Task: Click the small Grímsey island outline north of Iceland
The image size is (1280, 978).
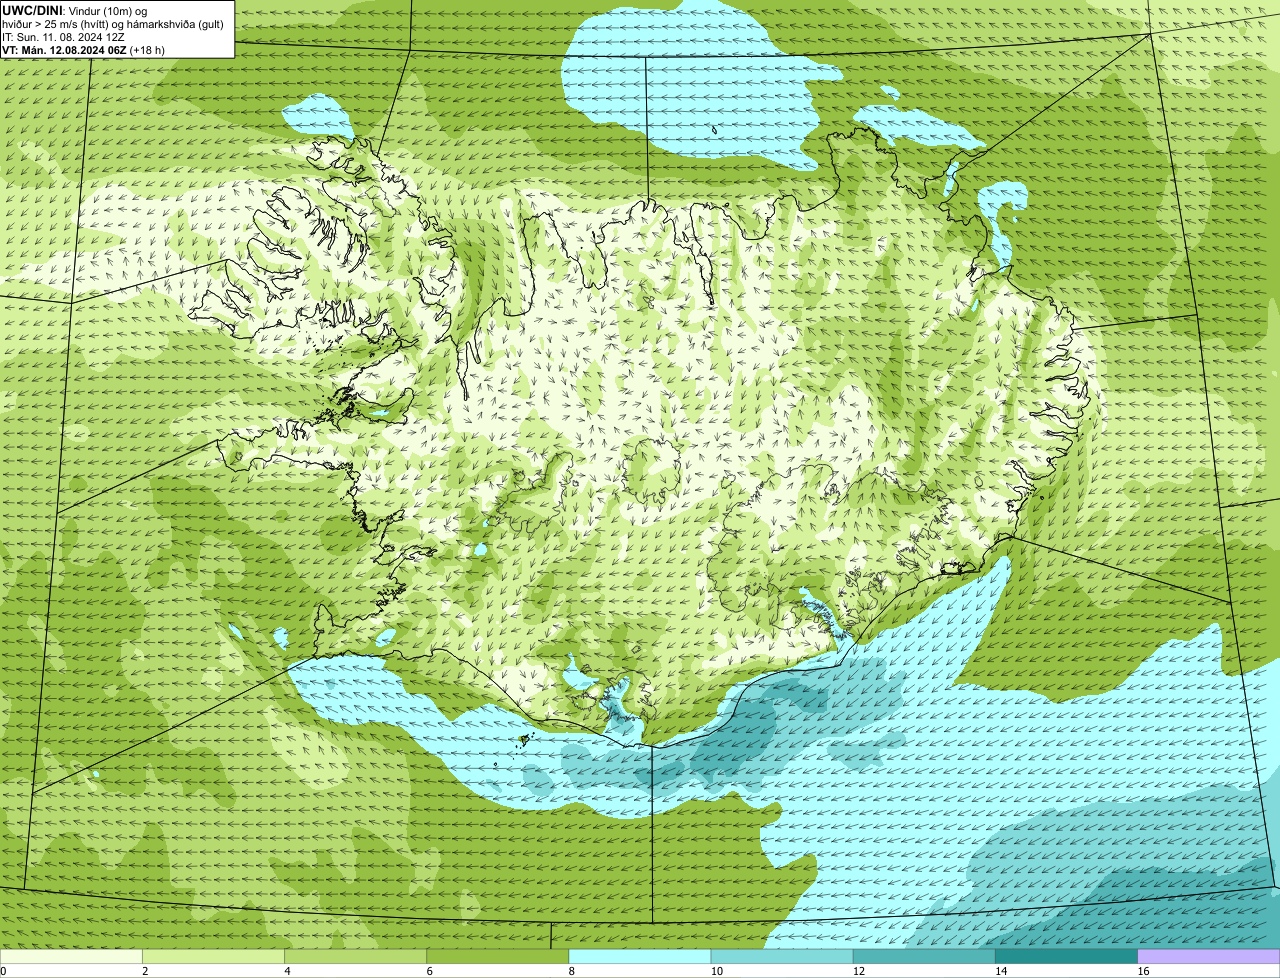Action: pos(715,129)
